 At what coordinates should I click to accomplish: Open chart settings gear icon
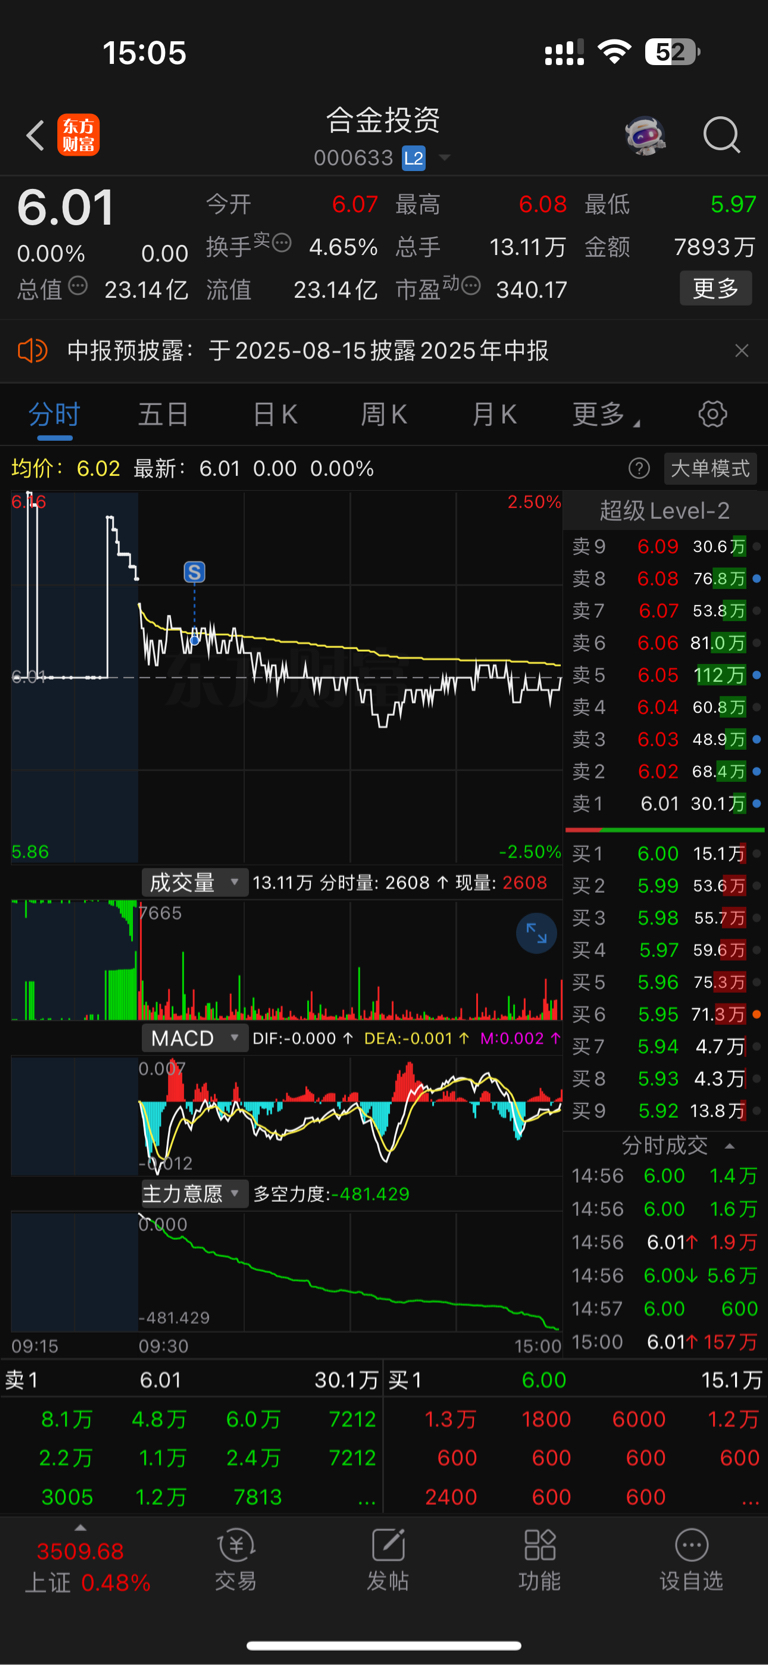pos(713,414)
